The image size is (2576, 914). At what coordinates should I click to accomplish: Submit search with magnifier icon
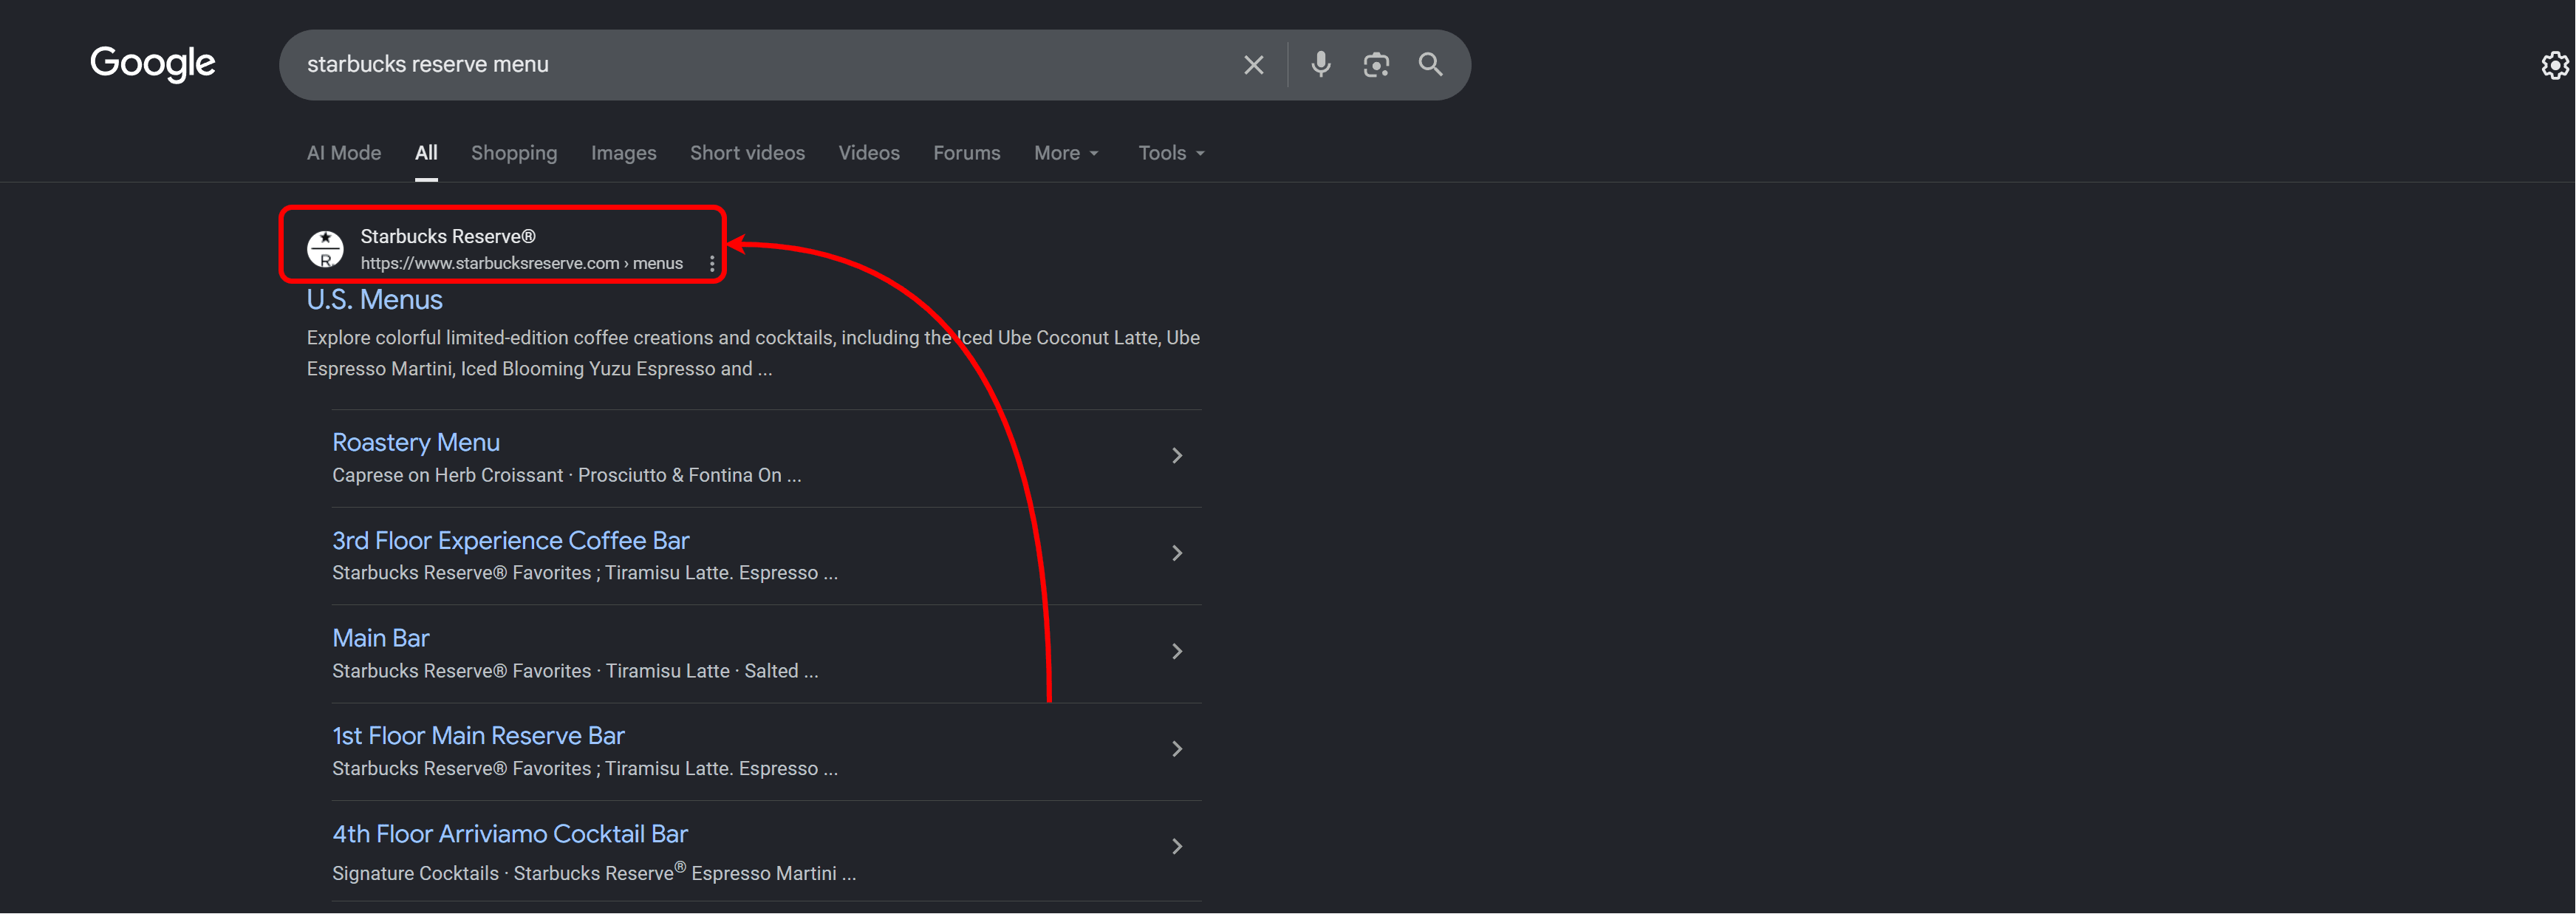tap(1430, 64)
